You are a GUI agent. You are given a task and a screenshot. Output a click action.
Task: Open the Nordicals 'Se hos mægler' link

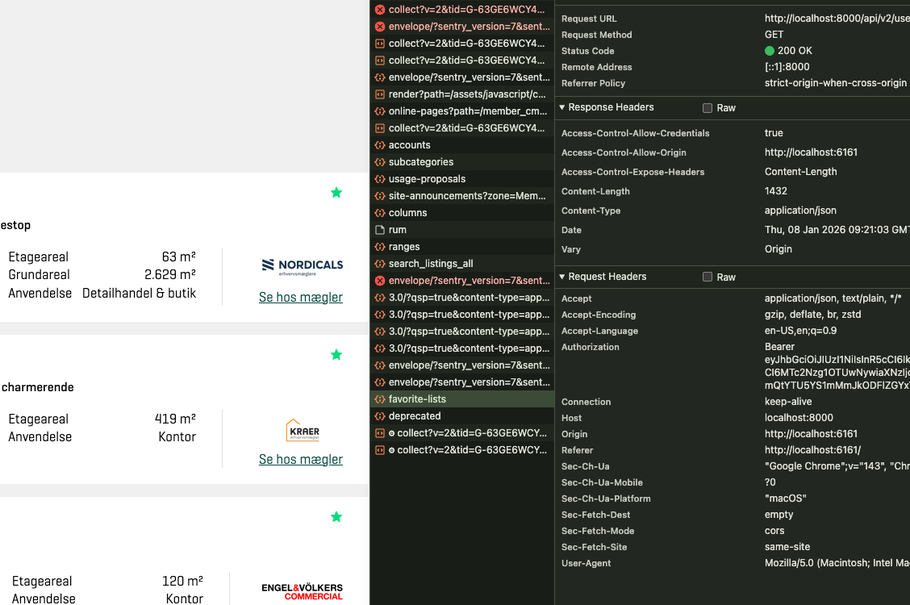tap(300, 297)
